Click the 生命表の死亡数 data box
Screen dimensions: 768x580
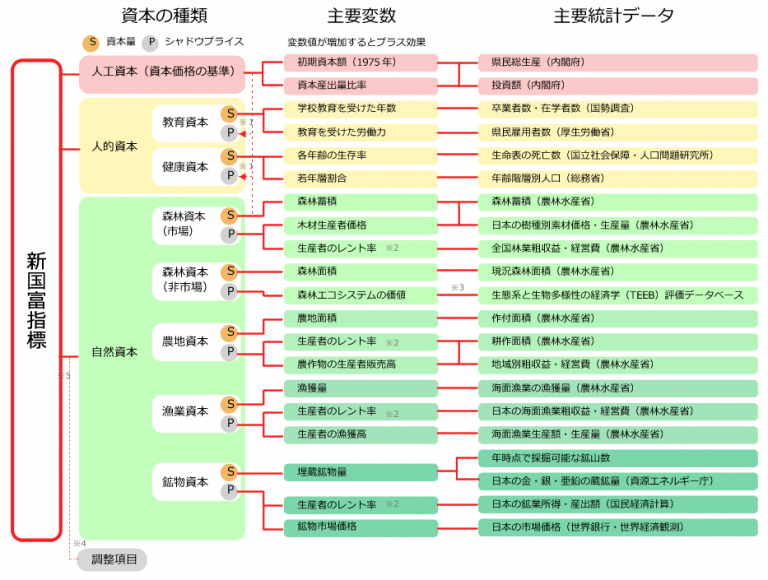(618, 155)
